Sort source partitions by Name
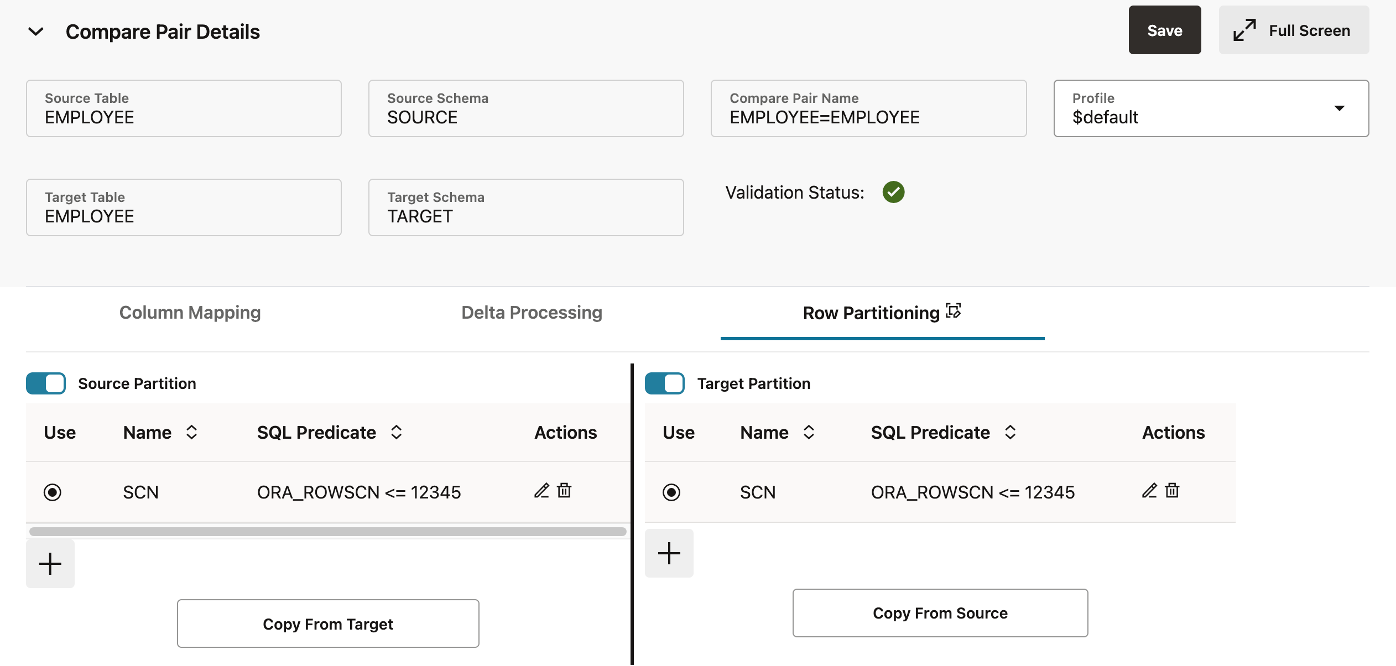The width and height of the screenshot is (1396, 666). coord(191,433)
